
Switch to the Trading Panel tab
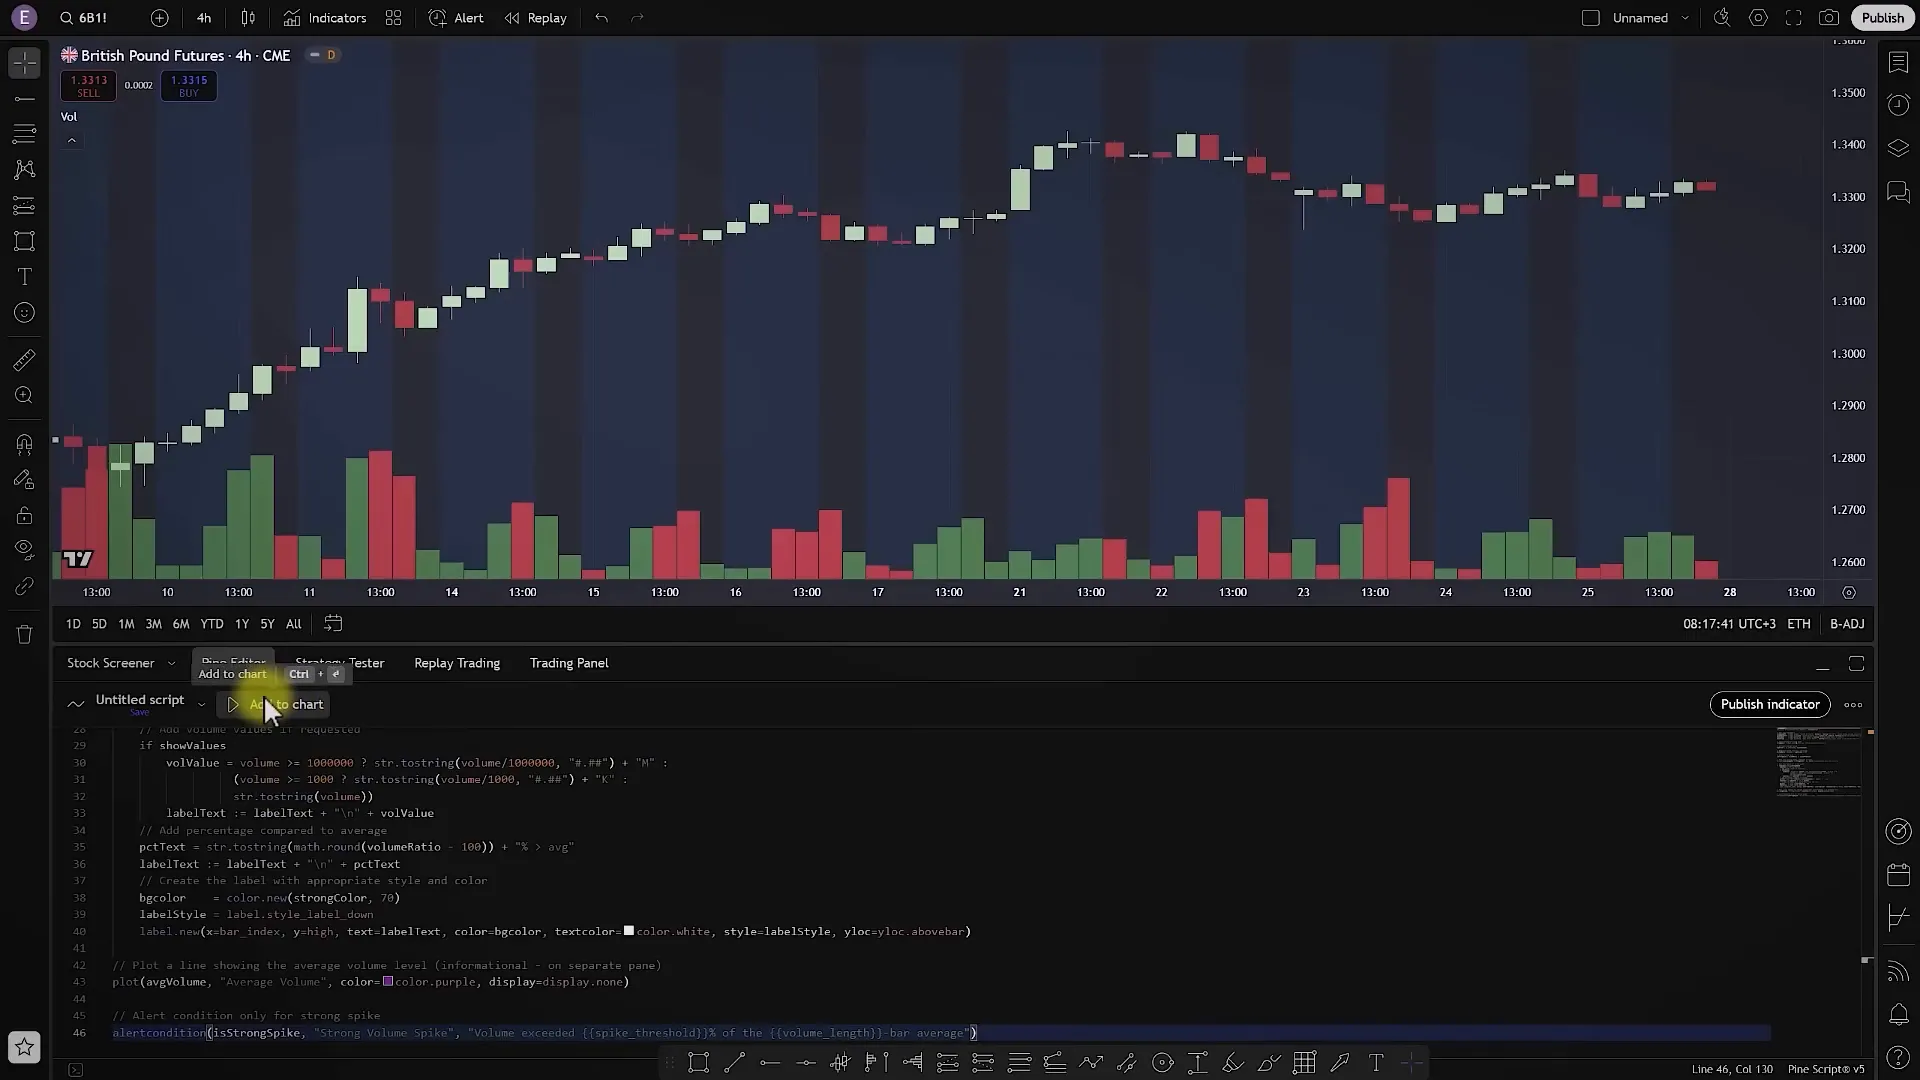(569, 663)
